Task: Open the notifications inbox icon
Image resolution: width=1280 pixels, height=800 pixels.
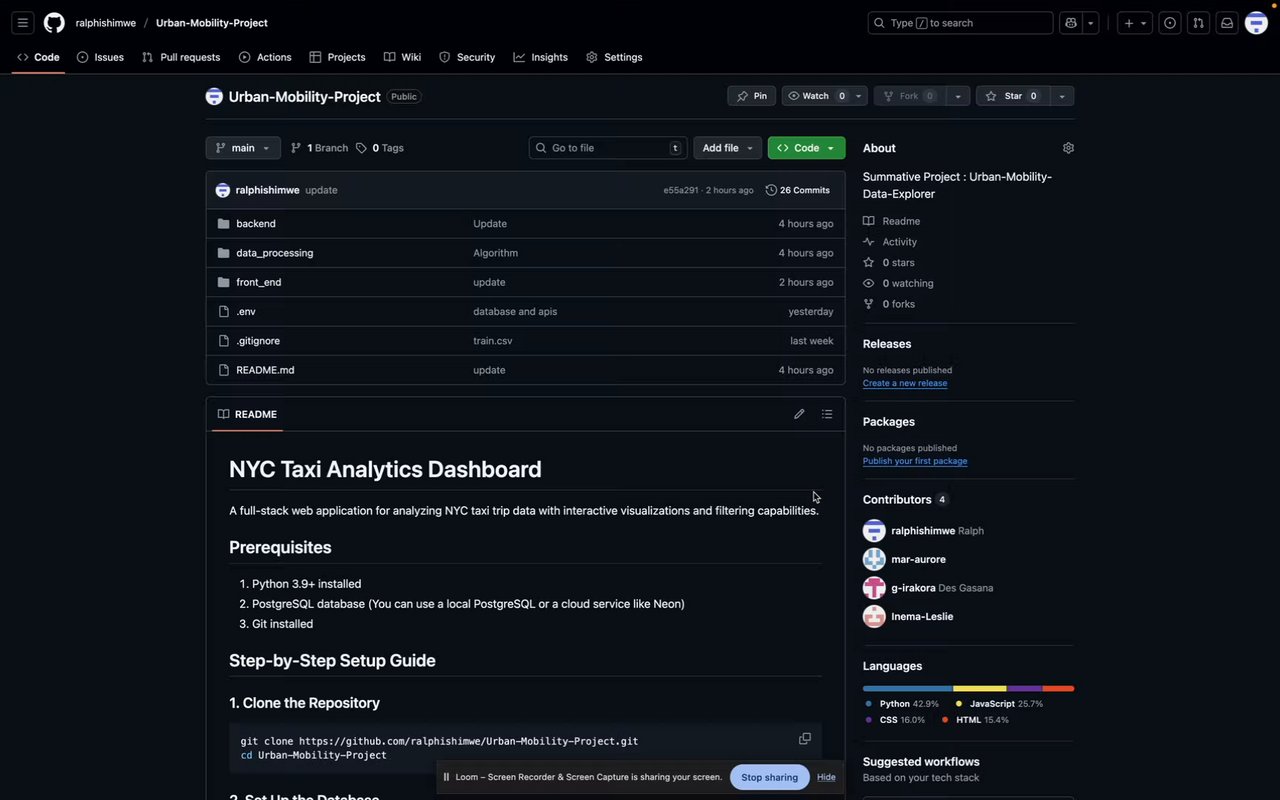Action: coord(1227,23)
